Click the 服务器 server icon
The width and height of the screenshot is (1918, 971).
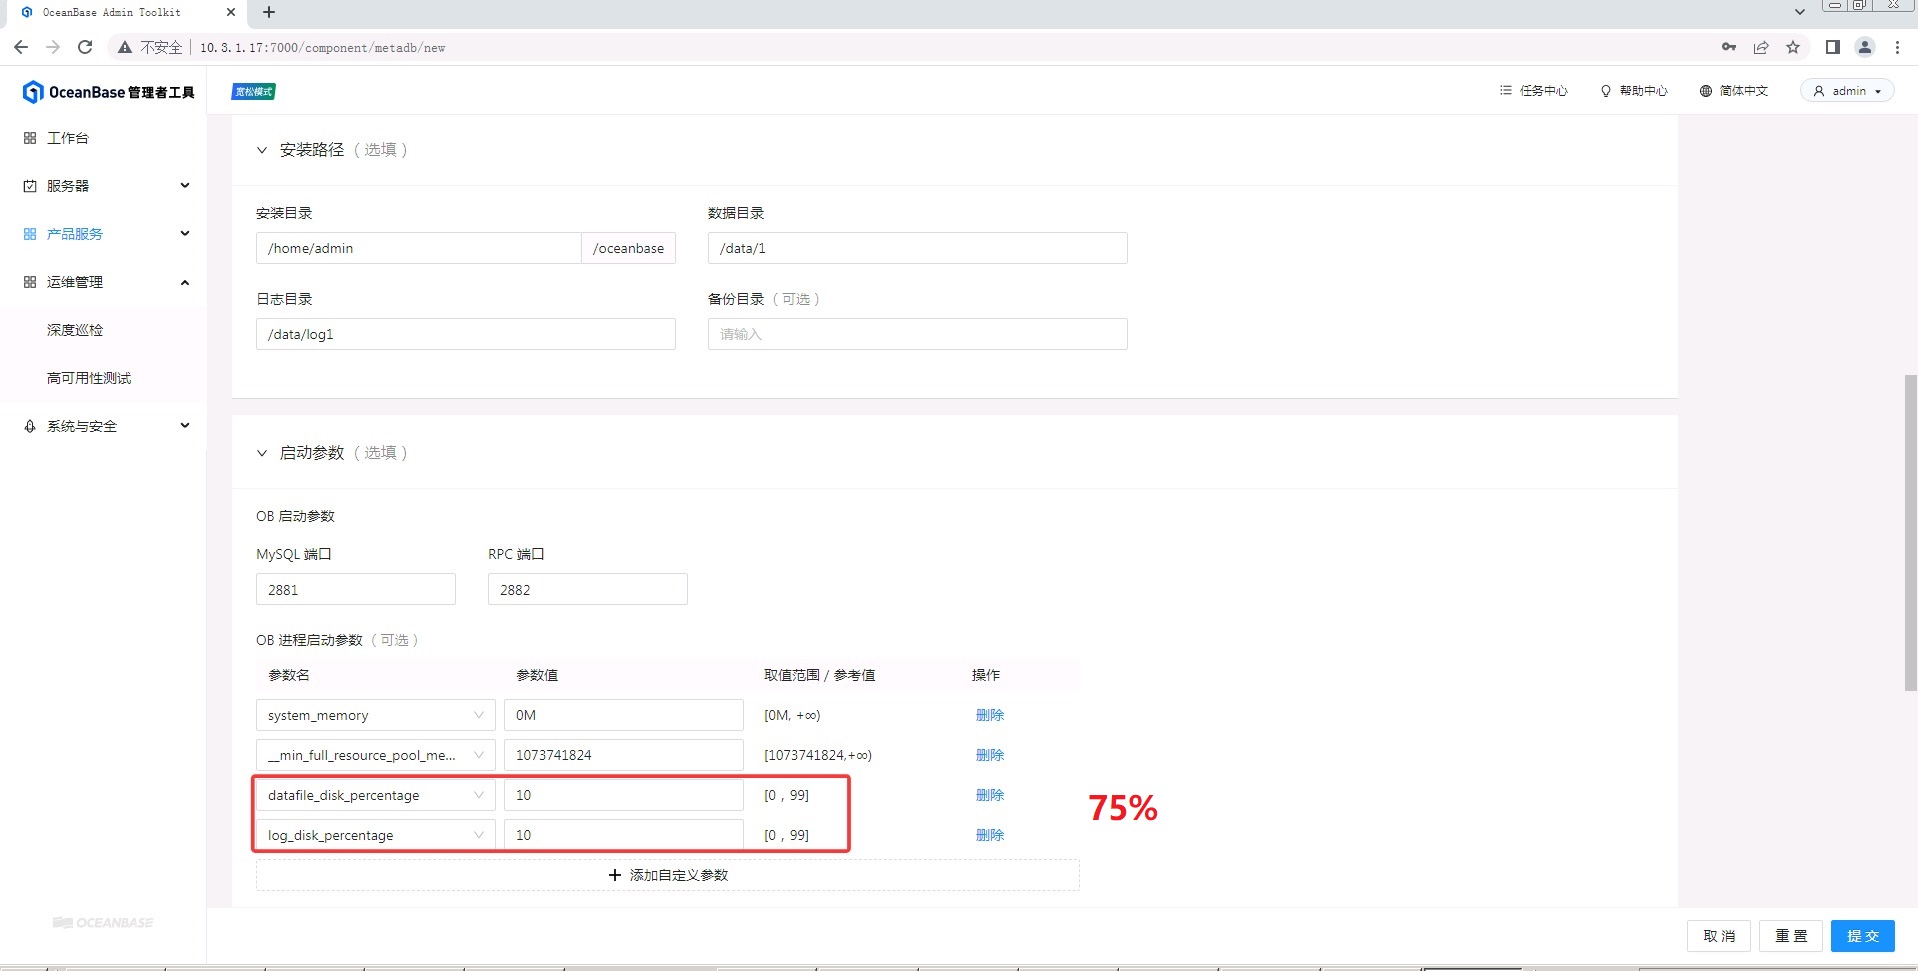(30, 186)
